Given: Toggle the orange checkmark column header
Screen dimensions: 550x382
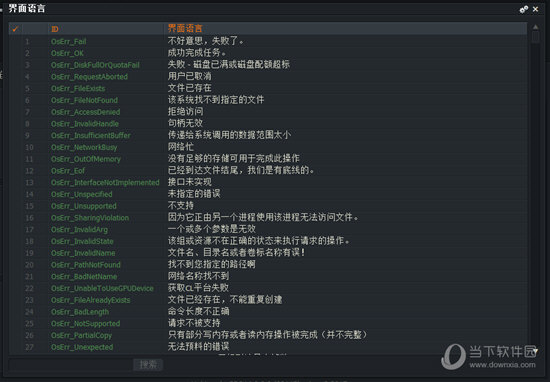Looking at the screenshot, I should [x=15, y=29].
